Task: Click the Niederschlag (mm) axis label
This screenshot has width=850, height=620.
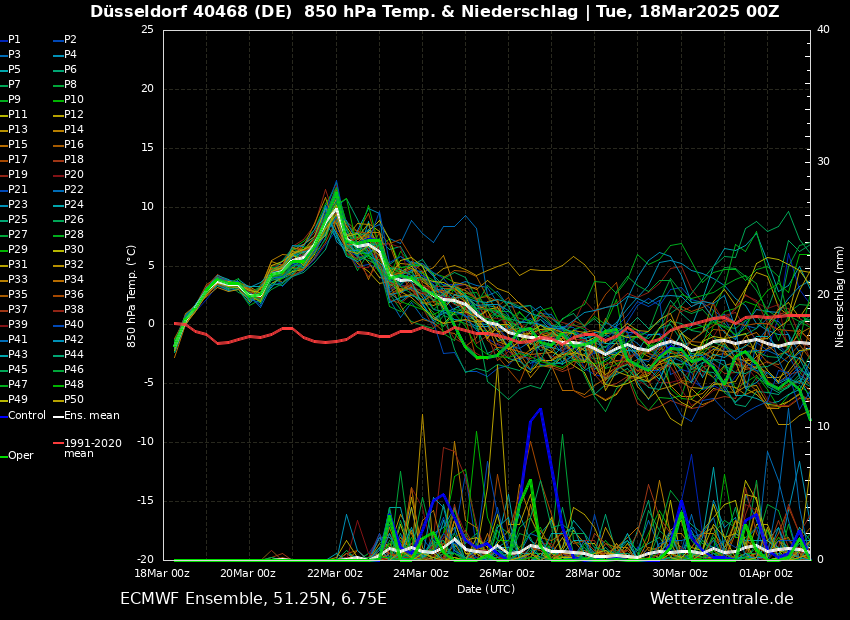Action: click(840, 296)
